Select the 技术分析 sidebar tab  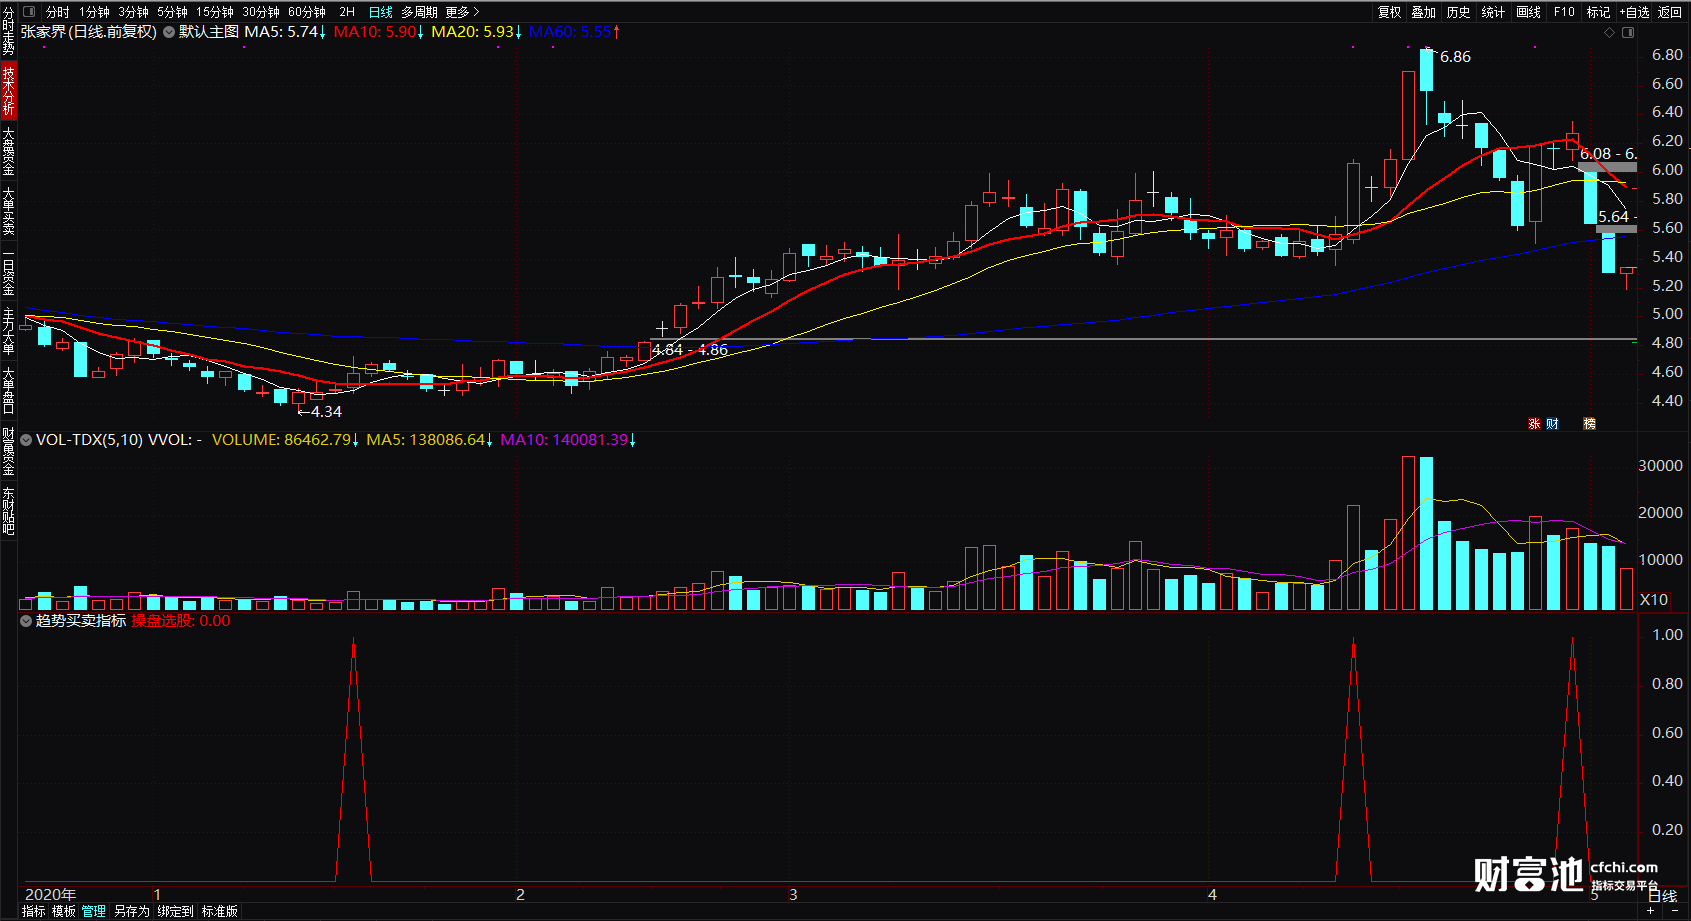pyautogui.click(x=8, y=90)
